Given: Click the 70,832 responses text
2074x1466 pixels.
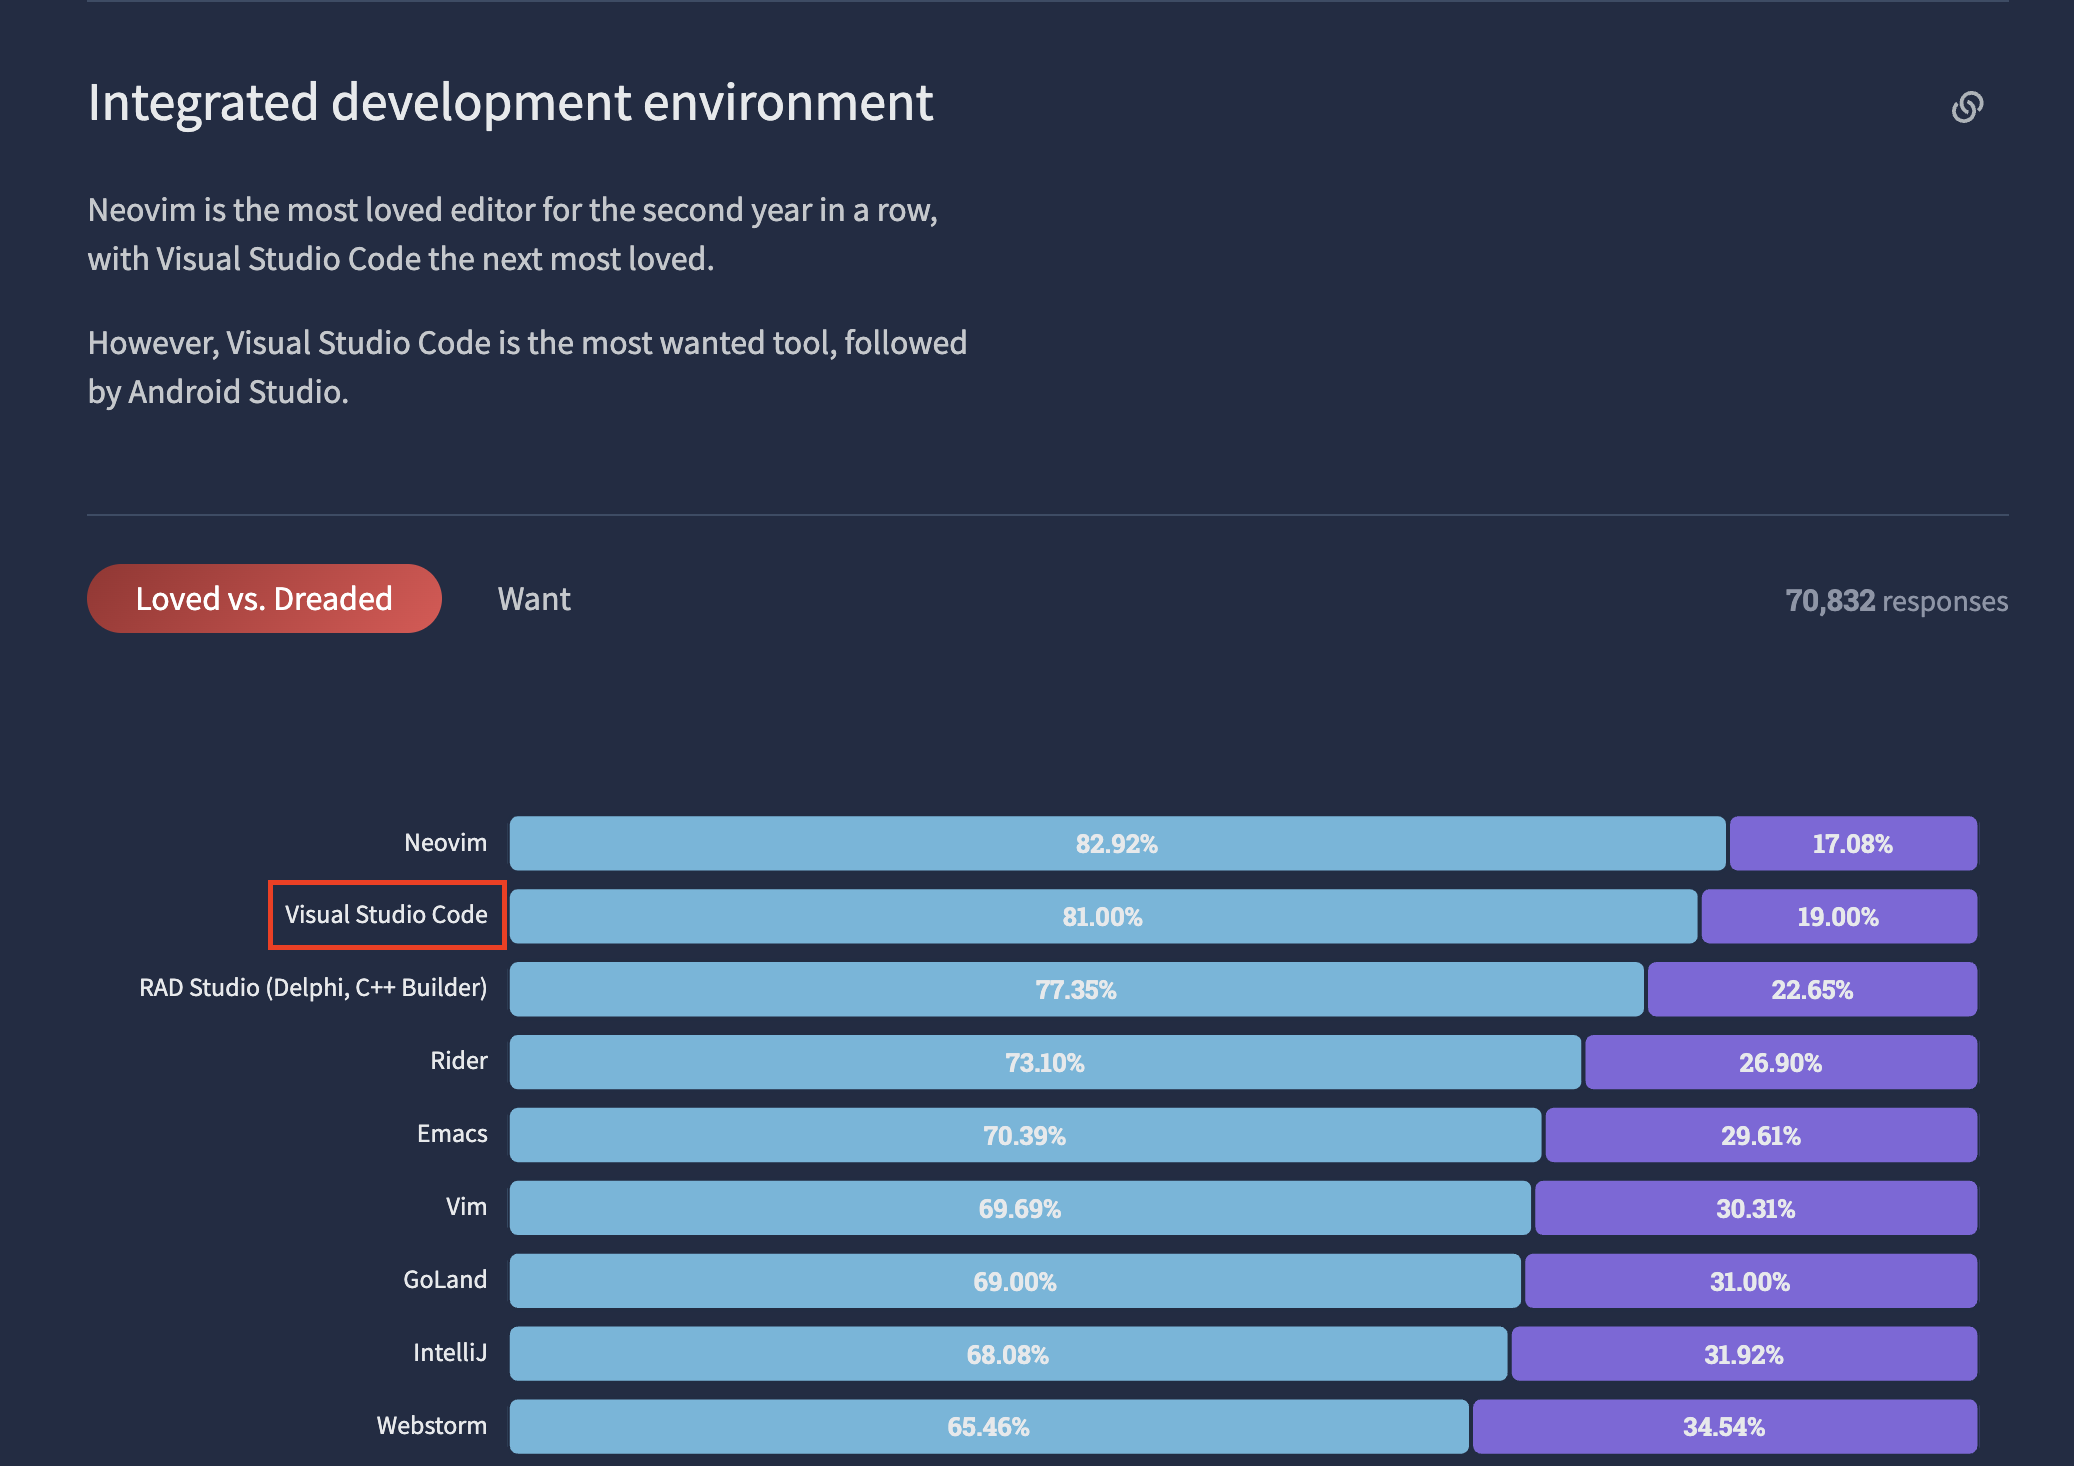Looking at the screenshot, I should 1896,600.
